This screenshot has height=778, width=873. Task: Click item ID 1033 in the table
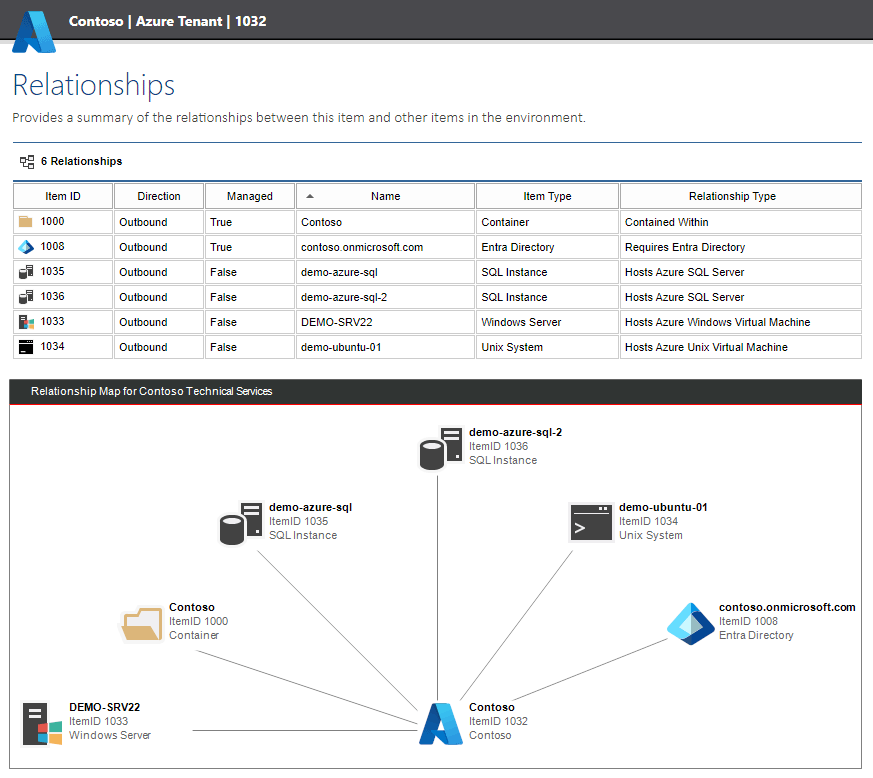52,321
